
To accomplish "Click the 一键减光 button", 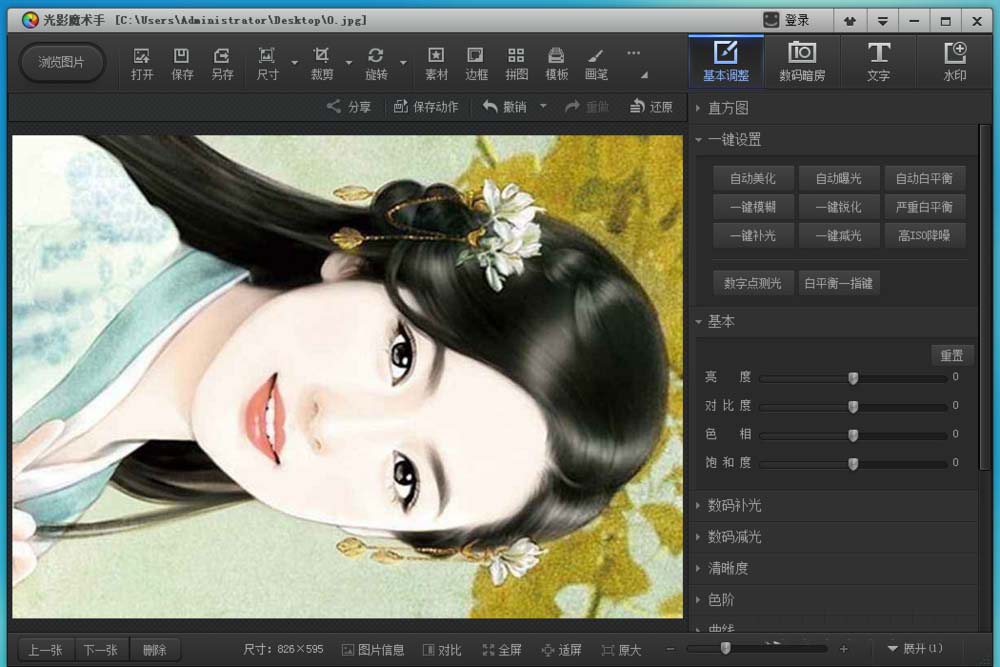I will 839,236.
